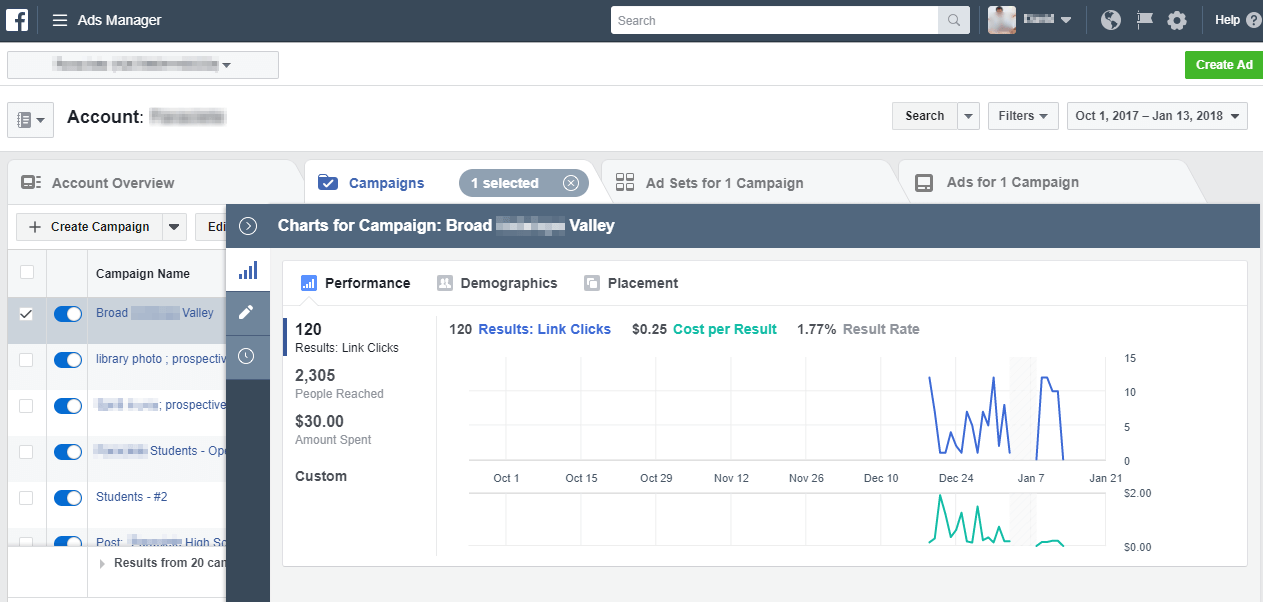Open the Account Overview tab
This screenshot has width=1263, height=602.
pos(112,183)
